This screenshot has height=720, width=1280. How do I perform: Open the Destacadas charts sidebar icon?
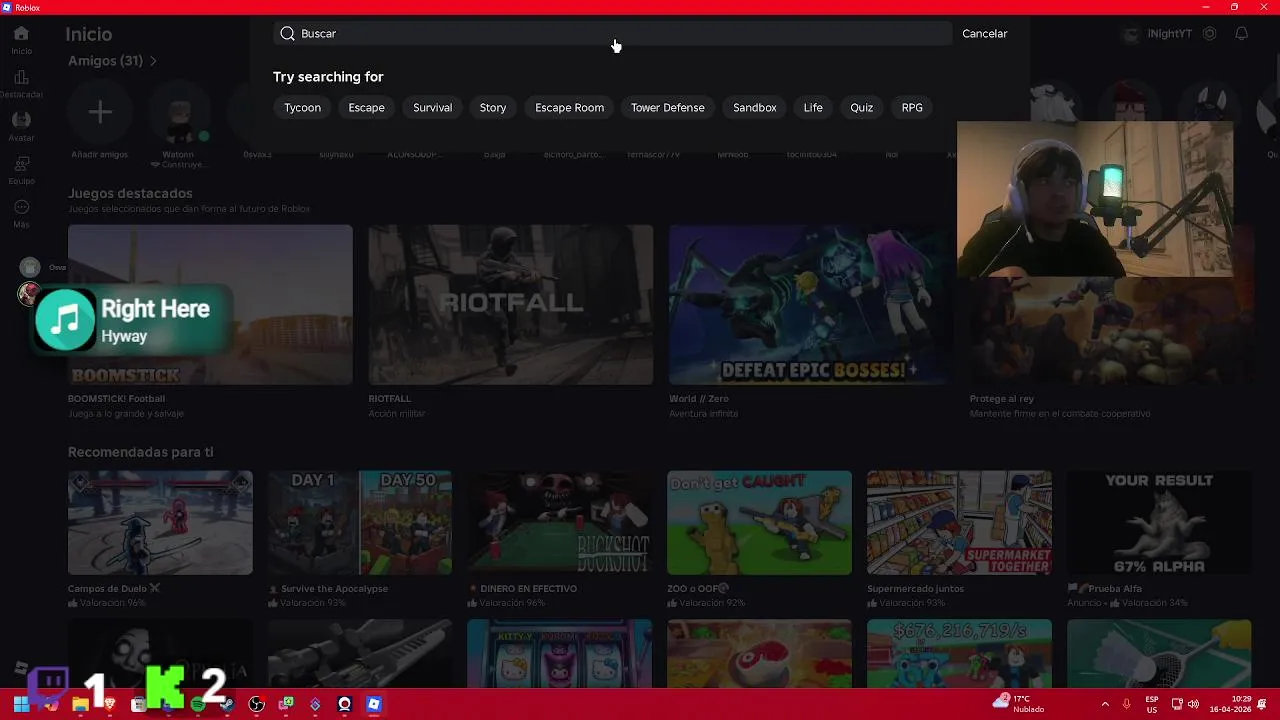pyautogui.click(x=21, y=77)
